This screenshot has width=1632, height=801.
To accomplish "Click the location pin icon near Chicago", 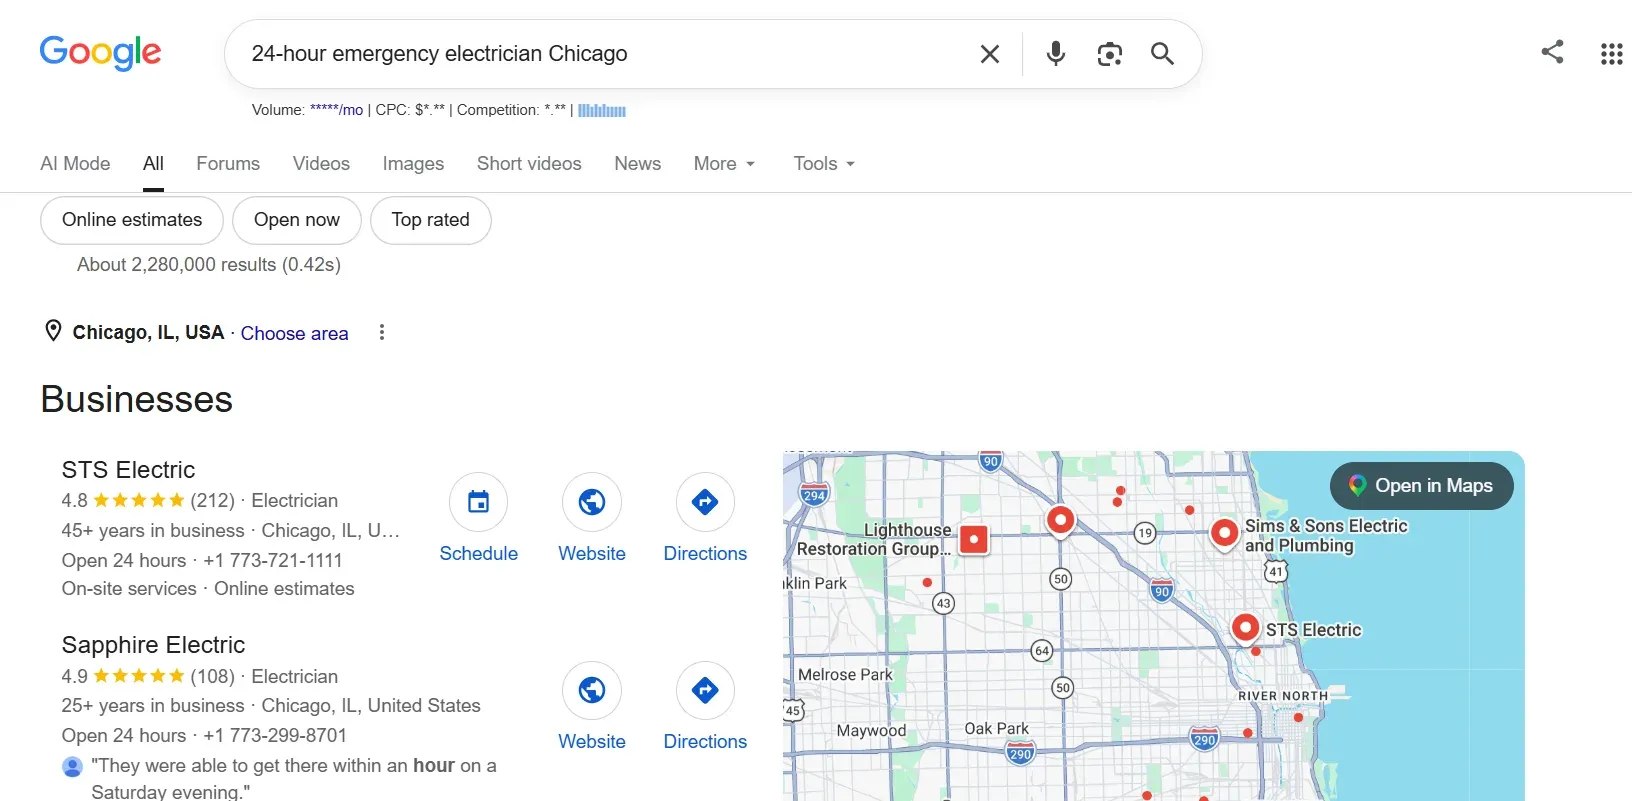I will (x=53, y=331).
